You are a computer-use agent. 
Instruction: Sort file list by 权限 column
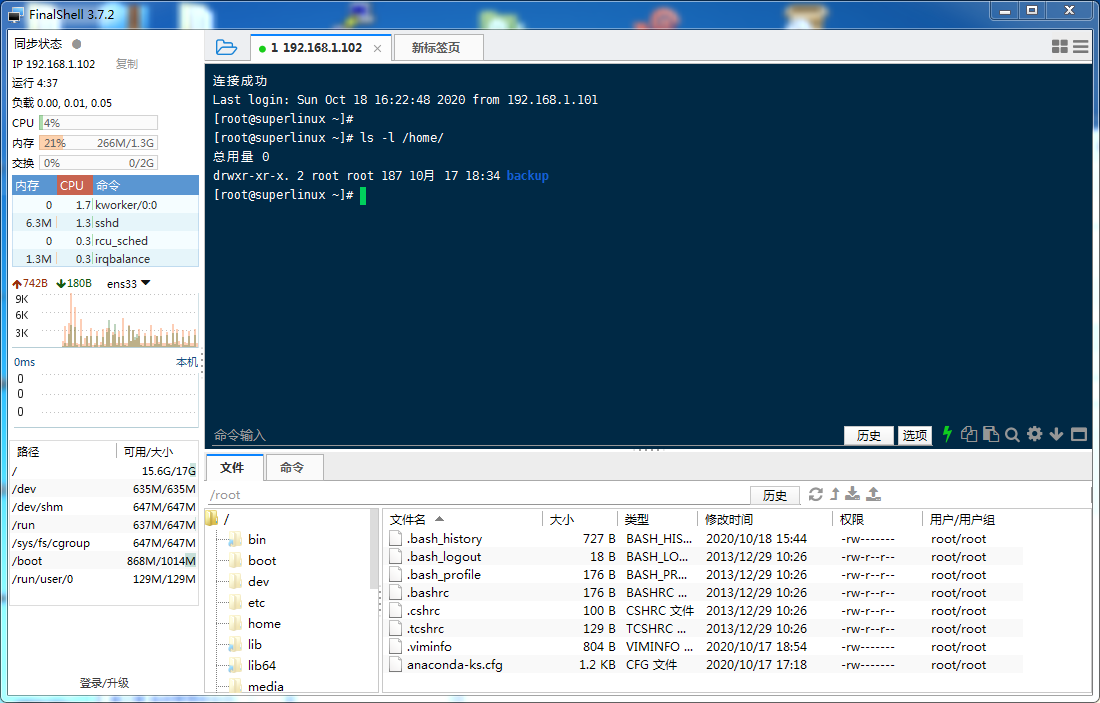point(877,519)
